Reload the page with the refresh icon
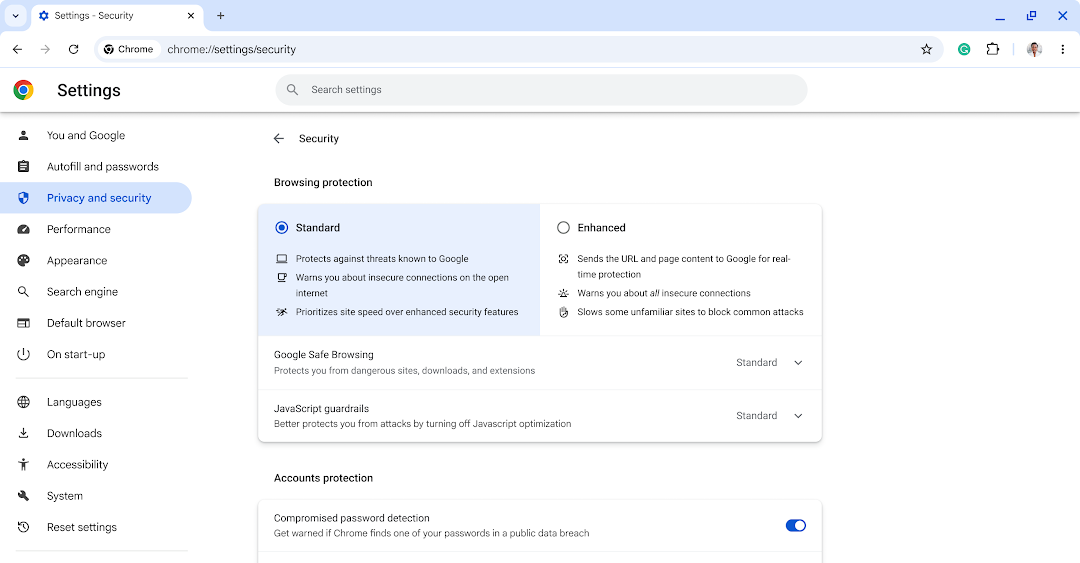 tap(73, 49)
